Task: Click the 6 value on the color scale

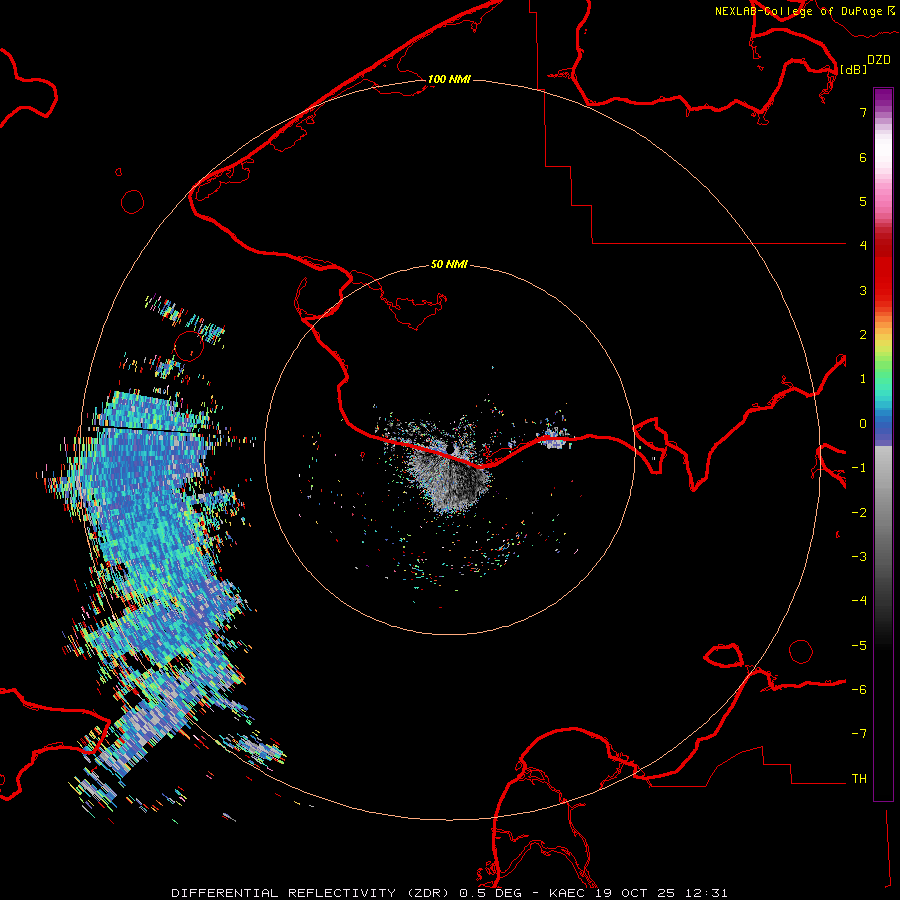Action: coord(863,157)
